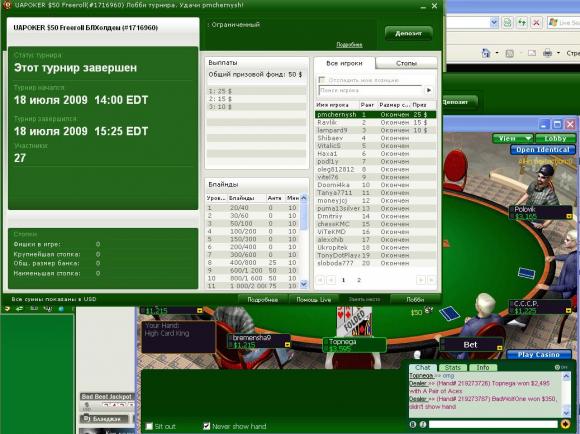Click the round send chip icon in chat
580x434 pixels.
point(565,424)
